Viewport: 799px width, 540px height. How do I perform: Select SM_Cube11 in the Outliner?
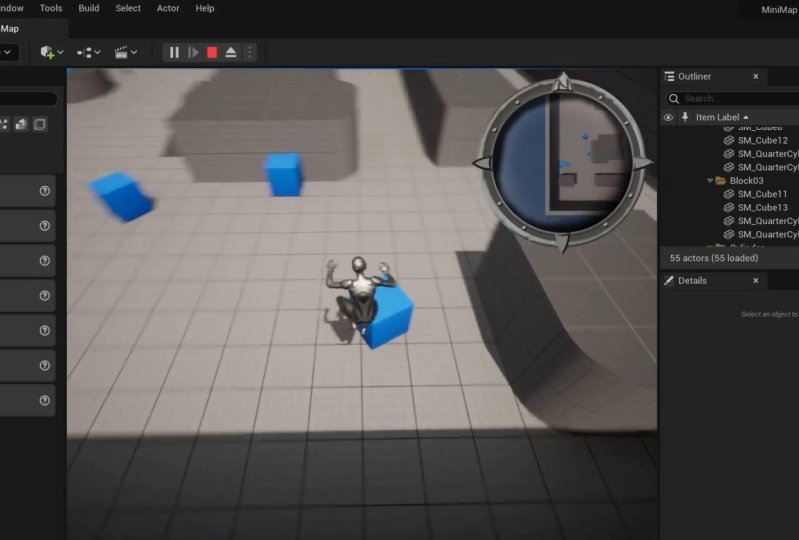tap(762, 194)
